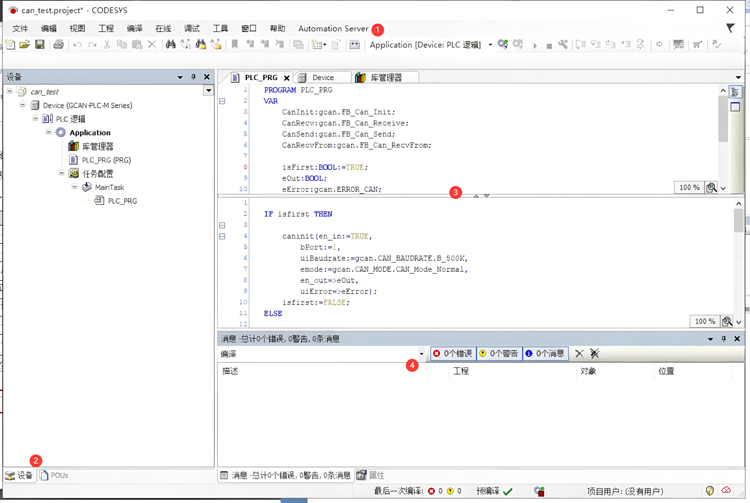Click the Login to device icon
This screenshot has height=503, width=750.
point(503,45)
